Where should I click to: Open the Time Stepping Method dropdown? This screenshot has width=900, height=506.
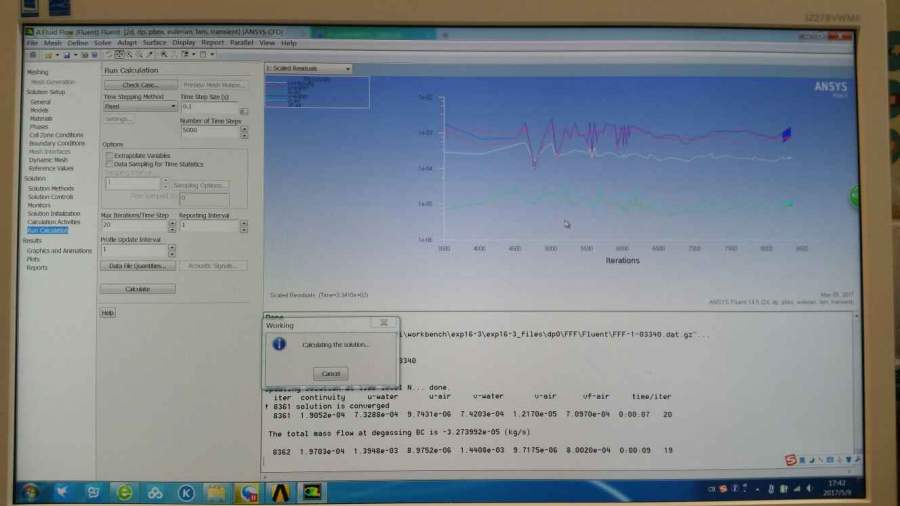[x=140, y=107]
